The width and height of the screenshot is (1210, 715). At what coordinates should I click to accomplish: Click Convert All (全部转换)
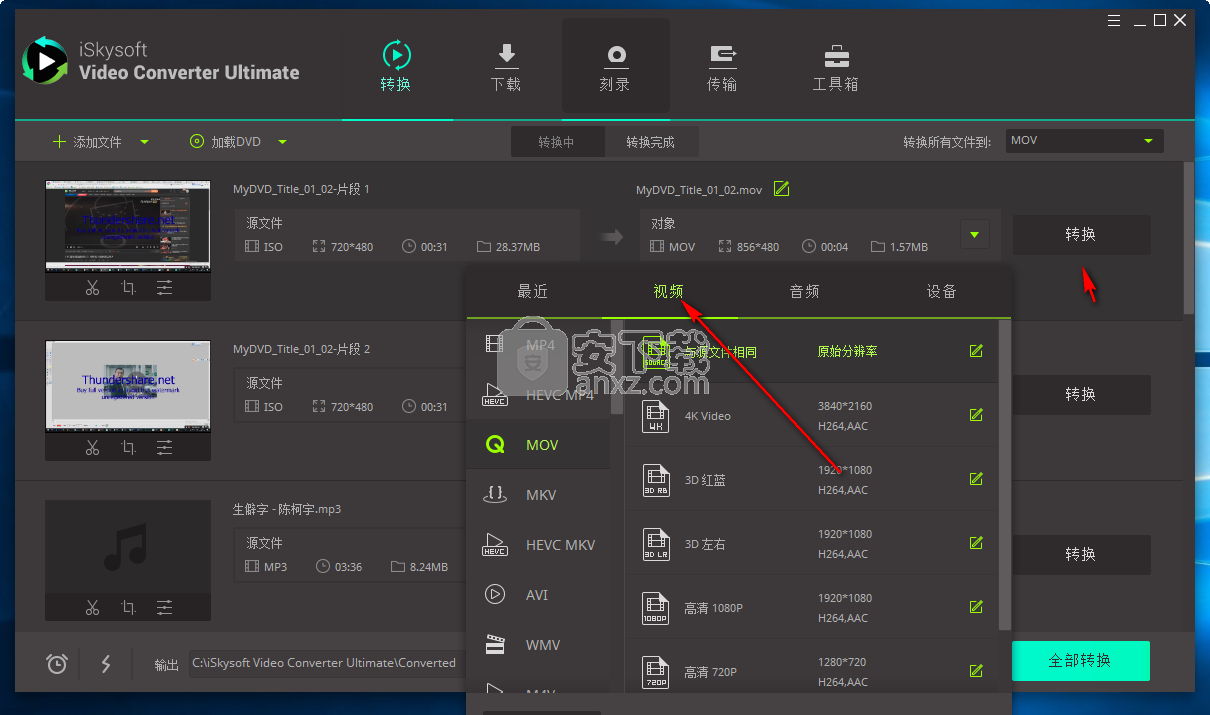(x=1081, y=661)
